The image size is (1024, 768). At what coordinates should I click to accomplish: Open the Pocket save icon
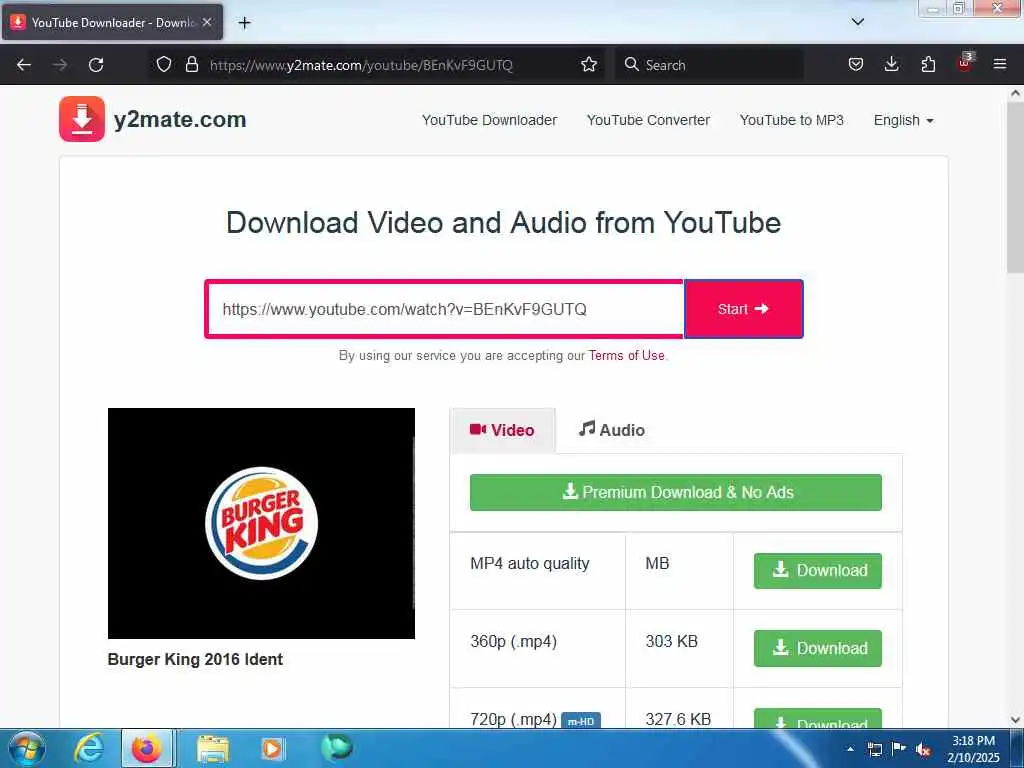[856, 64]
